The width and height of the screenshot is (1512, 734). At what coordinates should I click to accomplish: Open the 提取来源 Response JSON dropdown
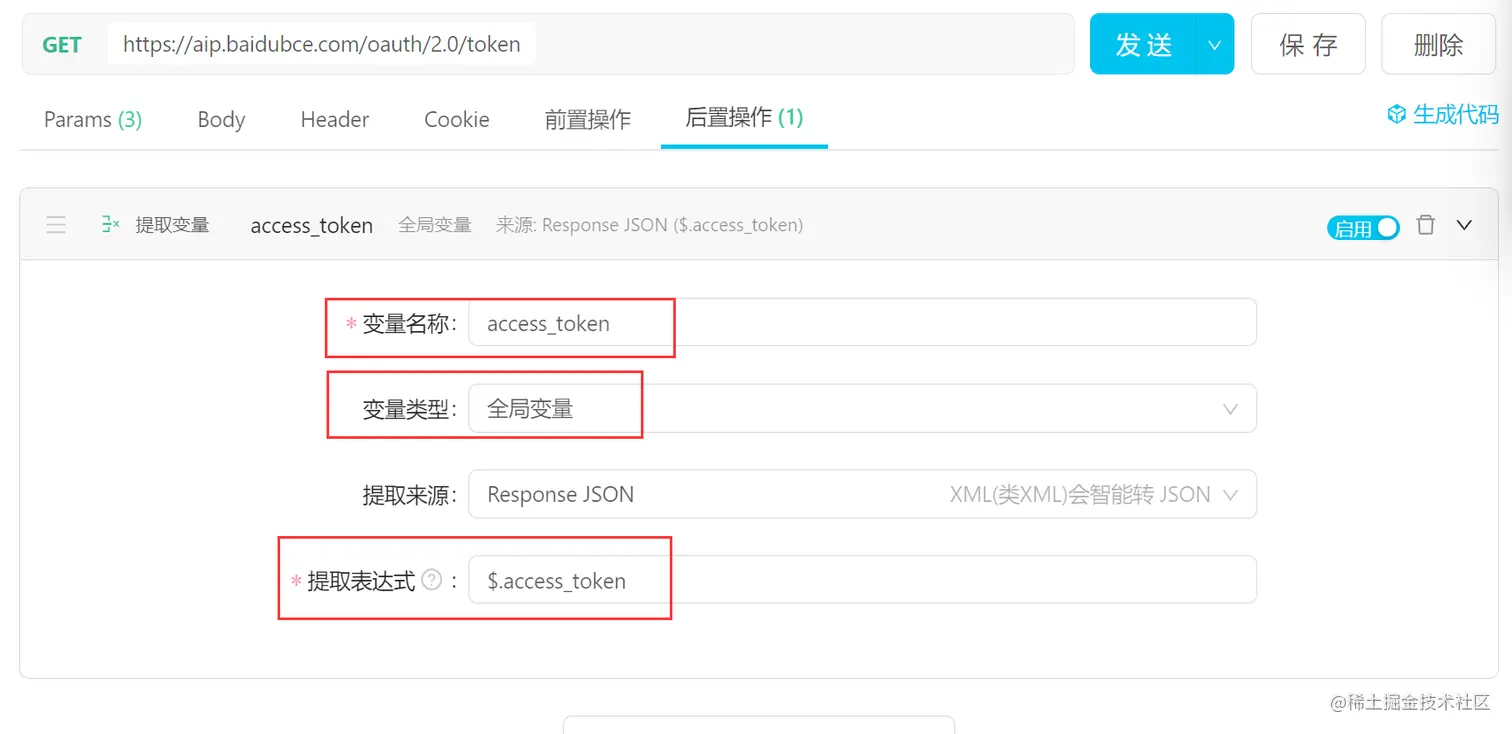click(x=862, y=494)
